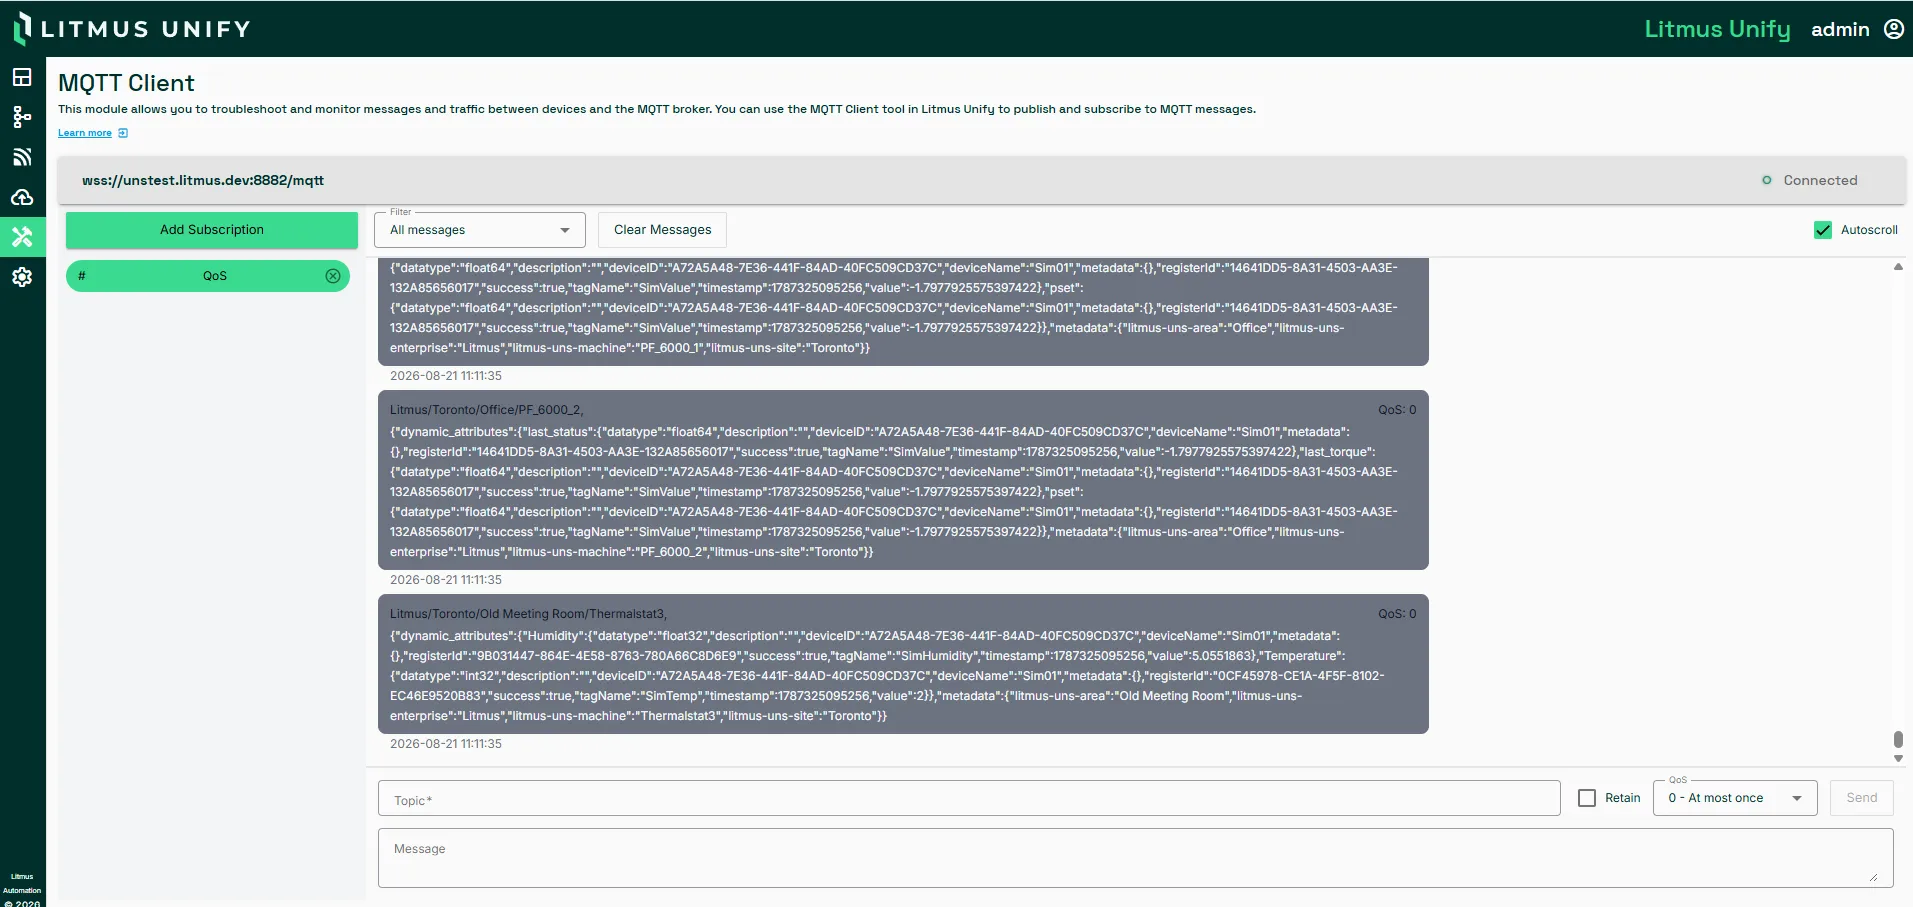Select the tools icon in the sidebar

pyautogui.click(x=22, y=237)
